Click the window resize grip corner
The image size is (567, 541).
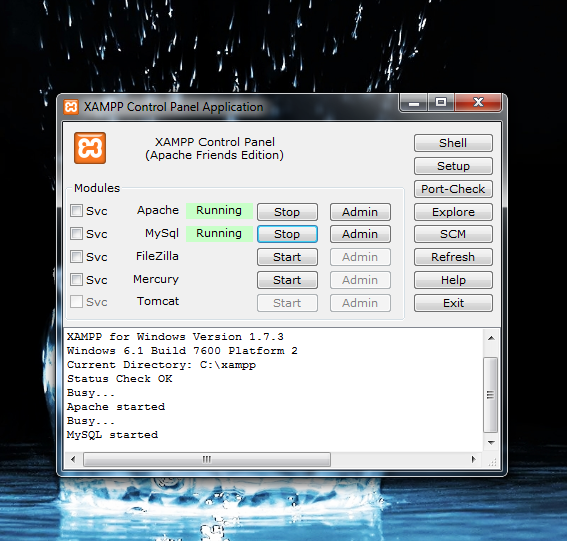point(492,462)
